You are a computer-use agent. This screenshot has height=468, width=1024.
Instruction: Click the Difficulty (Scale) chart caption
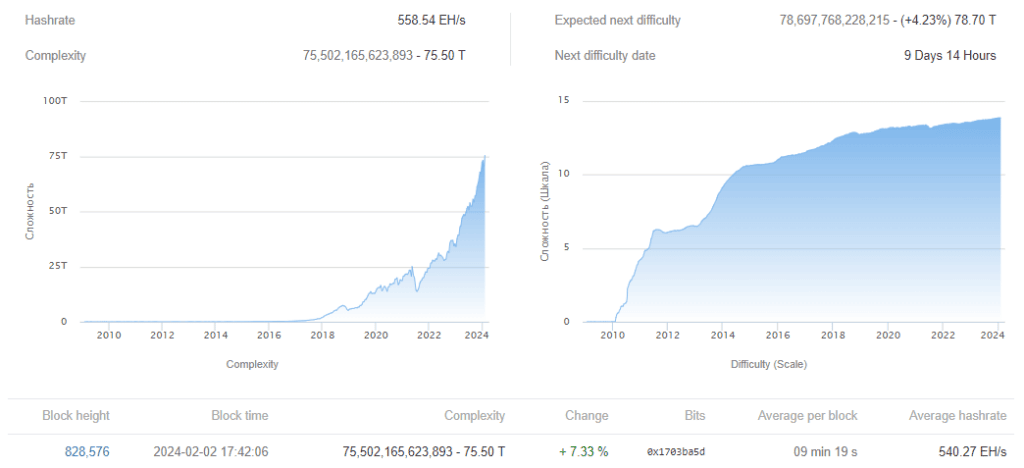coord(770,364)
